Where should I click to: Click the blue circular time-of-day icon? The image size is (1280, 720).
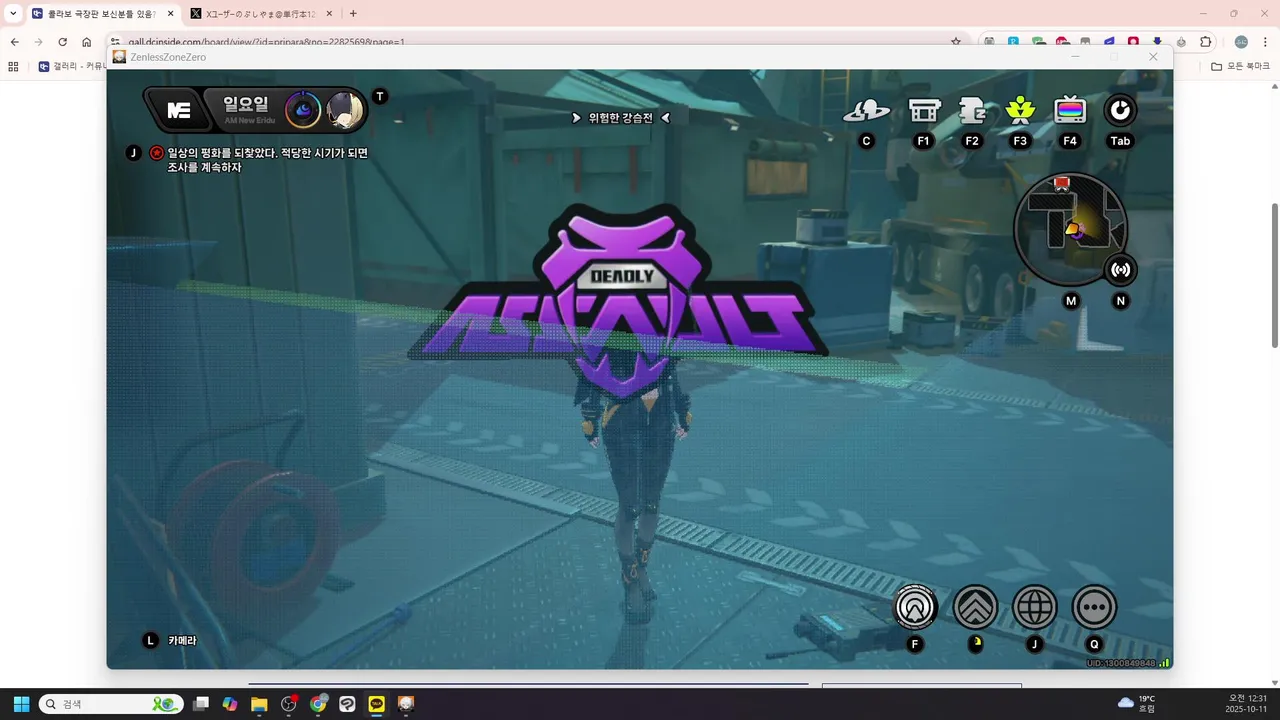click(303, 110)
